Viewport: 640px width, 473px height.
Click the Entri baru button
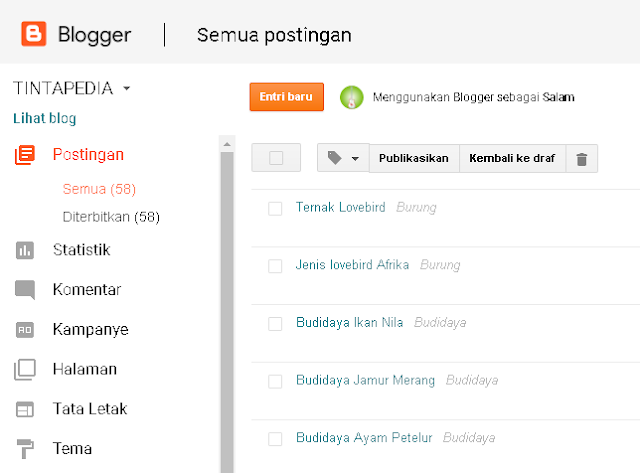point(287,97)
